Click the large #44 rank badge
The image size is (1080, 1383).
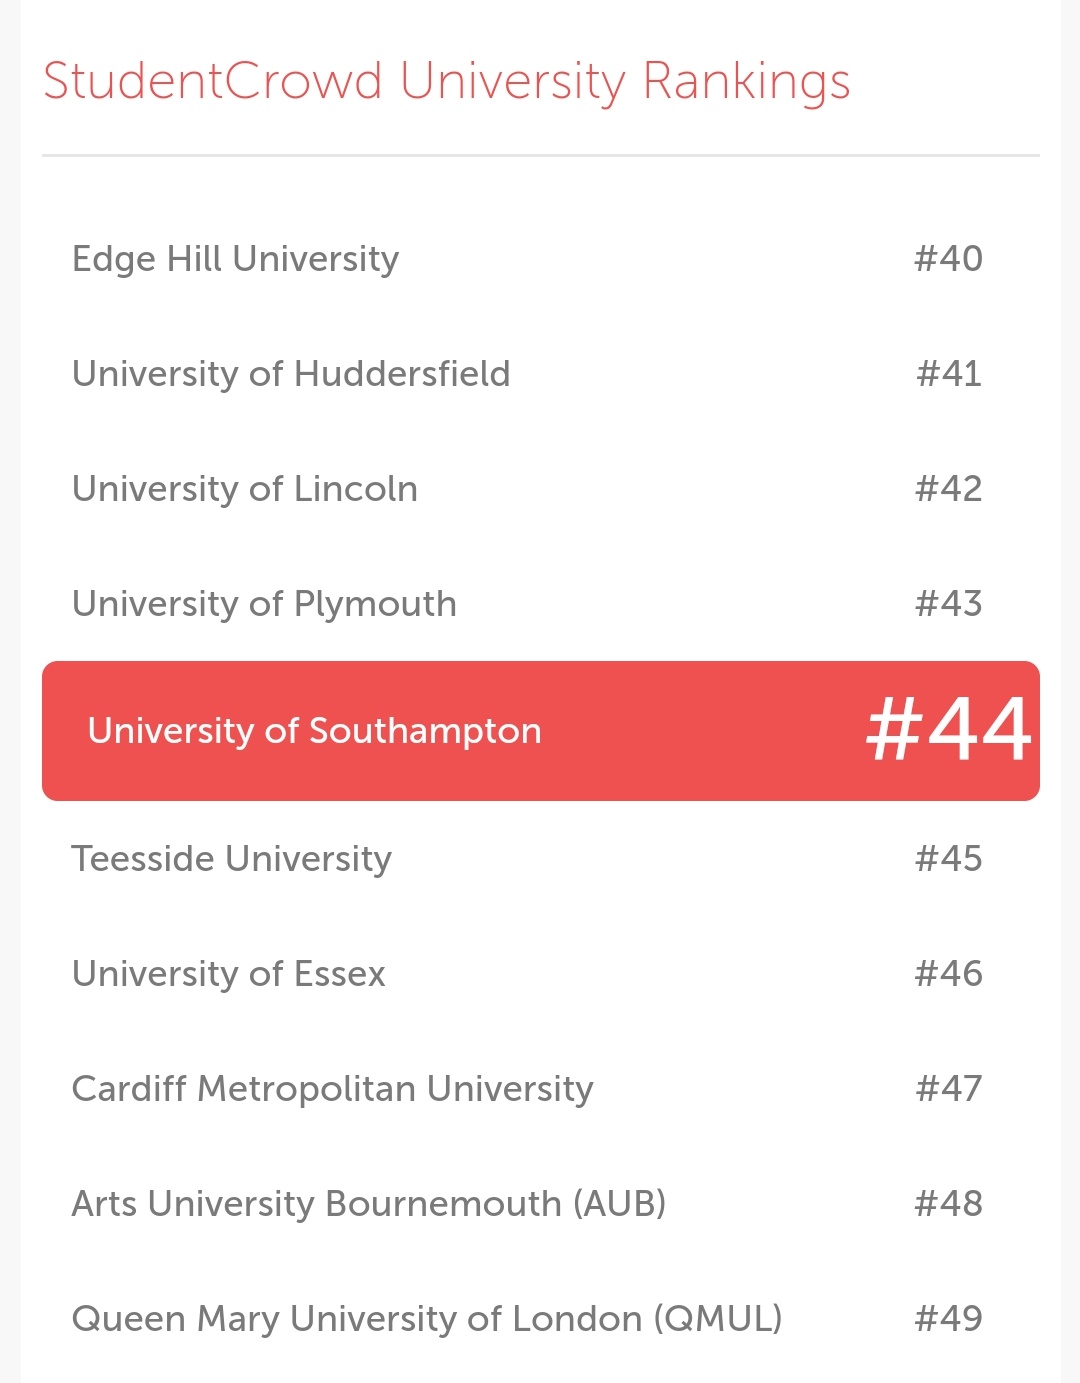948,729
